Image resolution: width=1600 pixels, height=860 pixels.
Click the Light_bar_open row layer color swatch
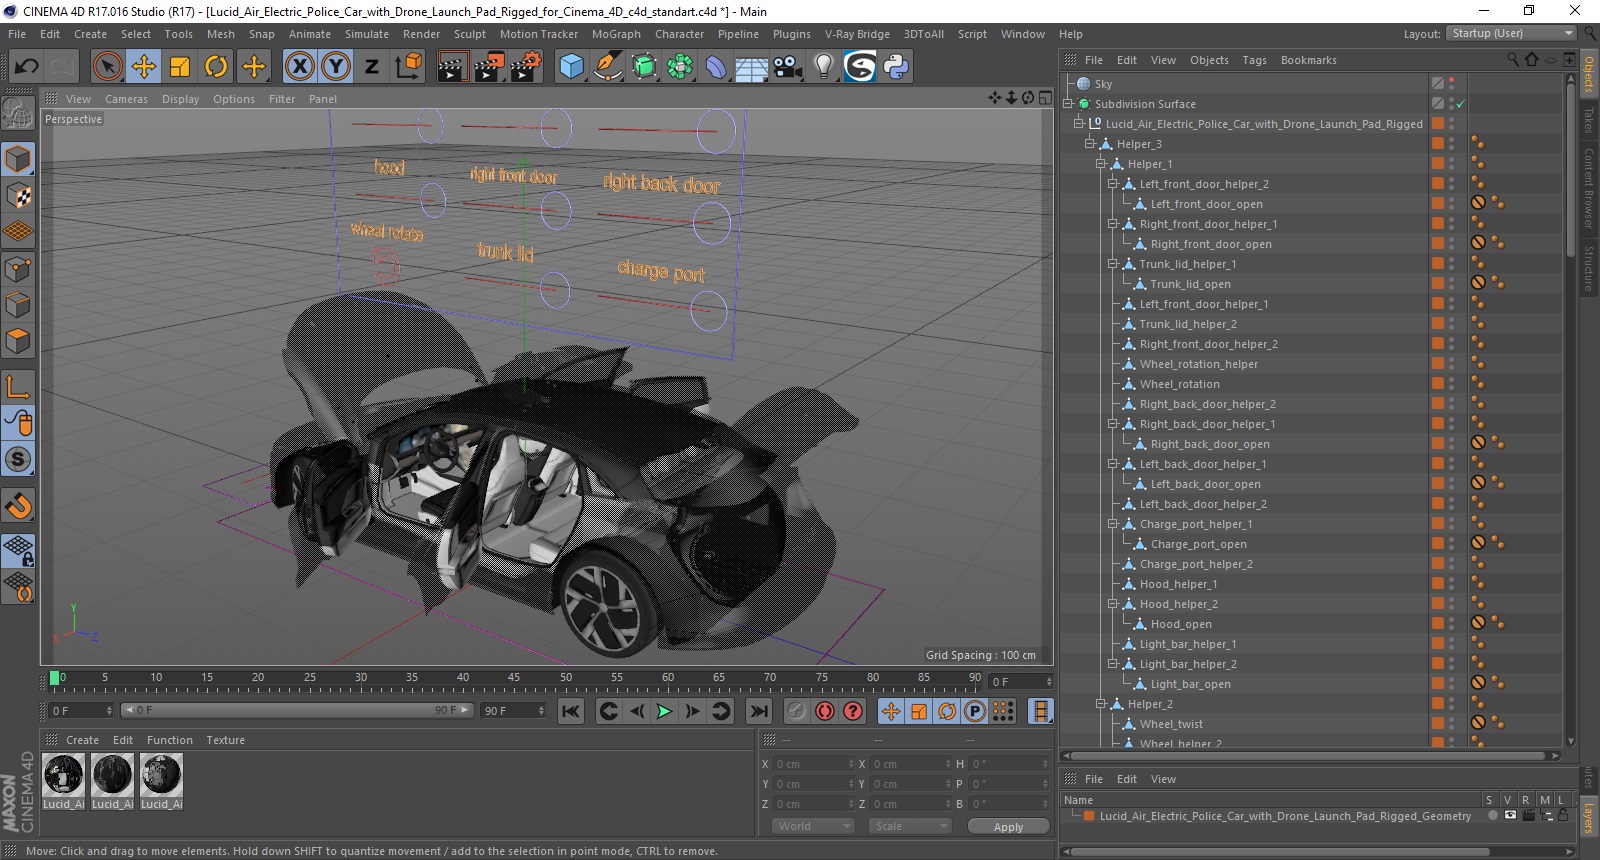[1437, 683]
